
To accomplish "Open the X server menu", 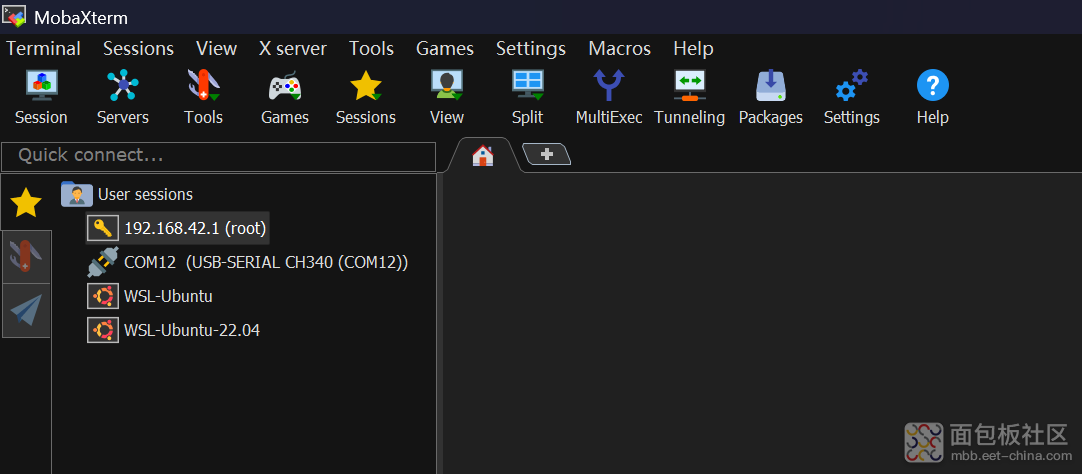I will tap(293, 49).
